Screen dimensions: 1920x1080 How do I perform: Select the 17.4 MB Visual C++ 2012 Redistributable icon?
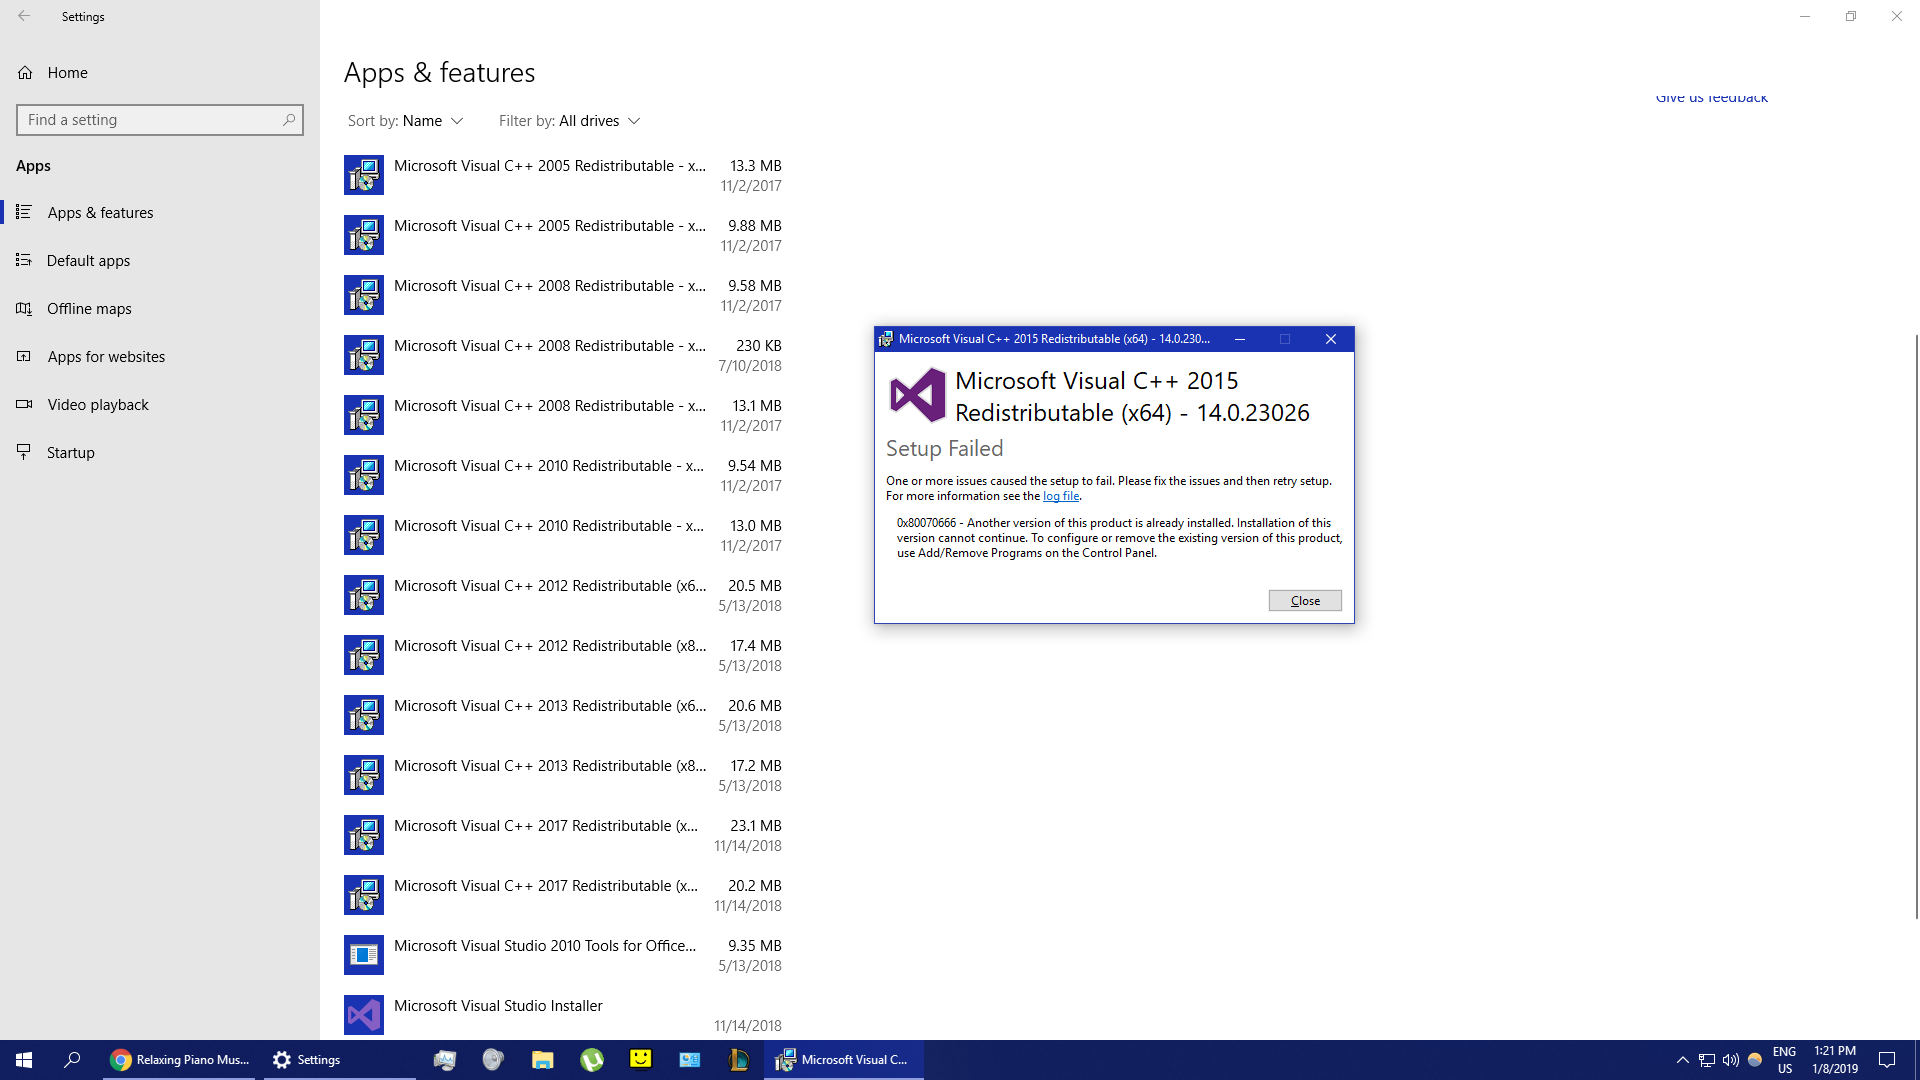point(364,655)
